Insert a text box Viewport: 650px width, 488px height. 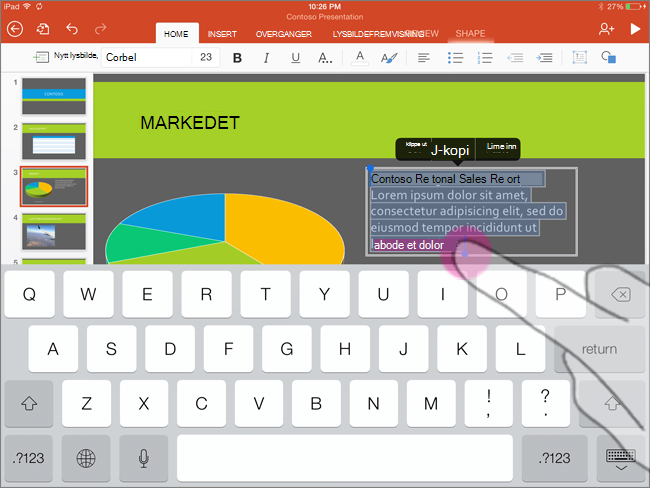click(x=580, y=57)
